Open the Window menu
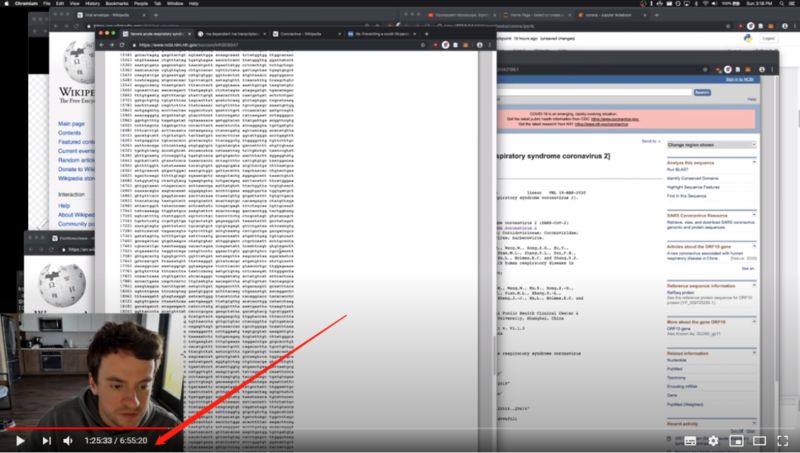This screenshot has width=800, height=453. [x=175, y=4]
